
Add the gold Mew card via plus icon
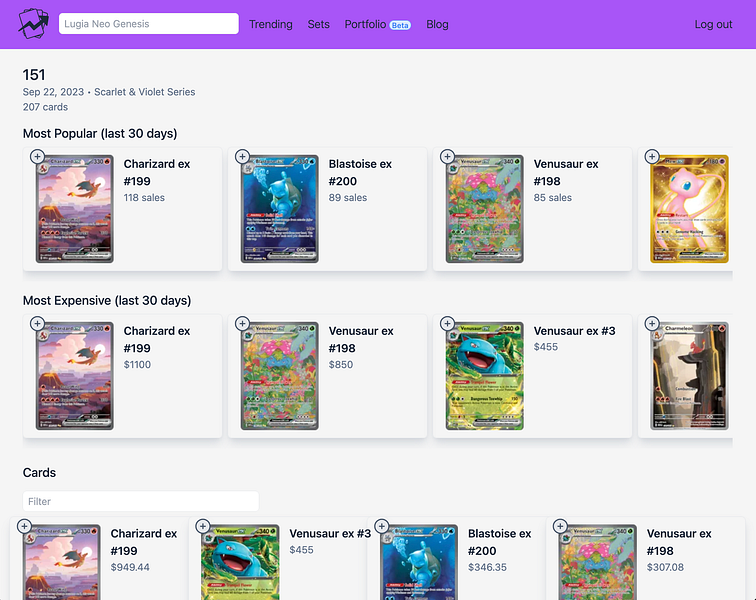pos(652,156)
